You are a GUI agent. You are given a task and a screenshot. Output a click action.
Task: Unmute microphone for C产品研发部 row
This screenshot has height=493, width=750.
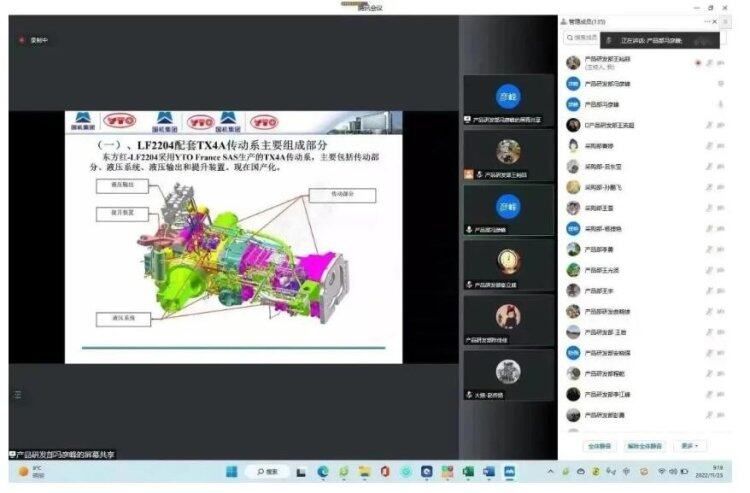point(710,125)
